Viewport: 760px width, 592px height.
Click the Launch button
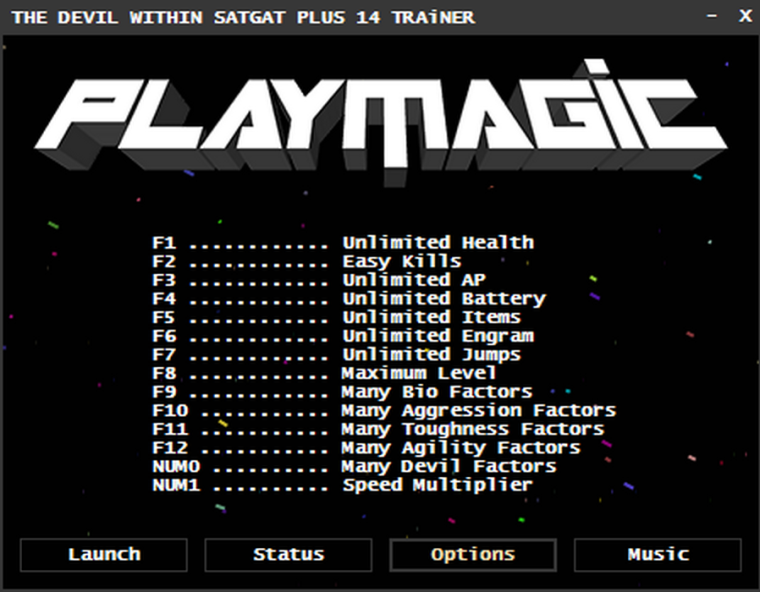click(x=104, y=555)
